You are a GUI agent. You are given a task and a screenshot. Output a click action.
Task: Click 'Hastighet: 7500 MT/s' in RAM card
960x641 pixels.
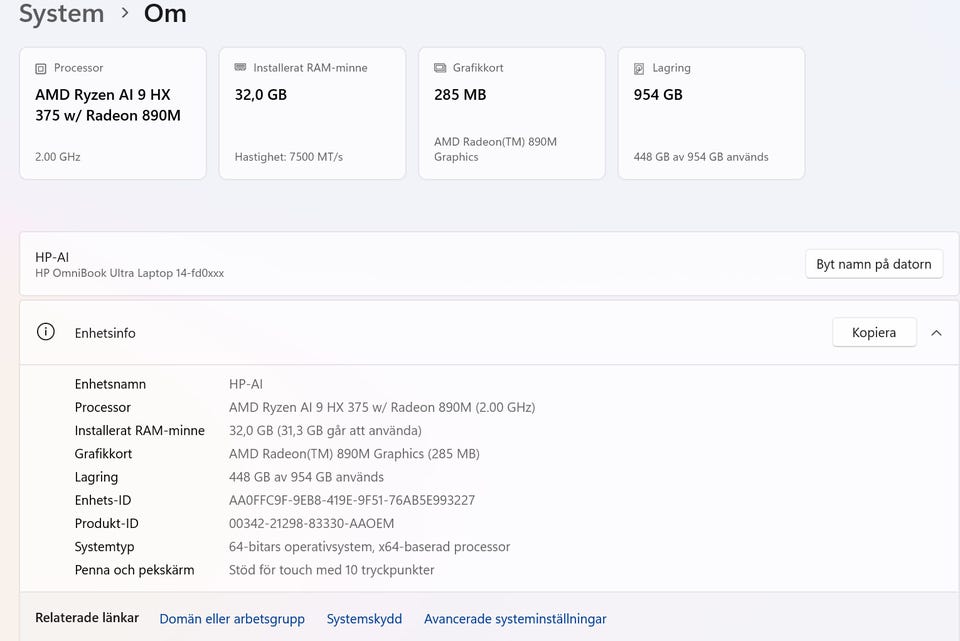289,157
